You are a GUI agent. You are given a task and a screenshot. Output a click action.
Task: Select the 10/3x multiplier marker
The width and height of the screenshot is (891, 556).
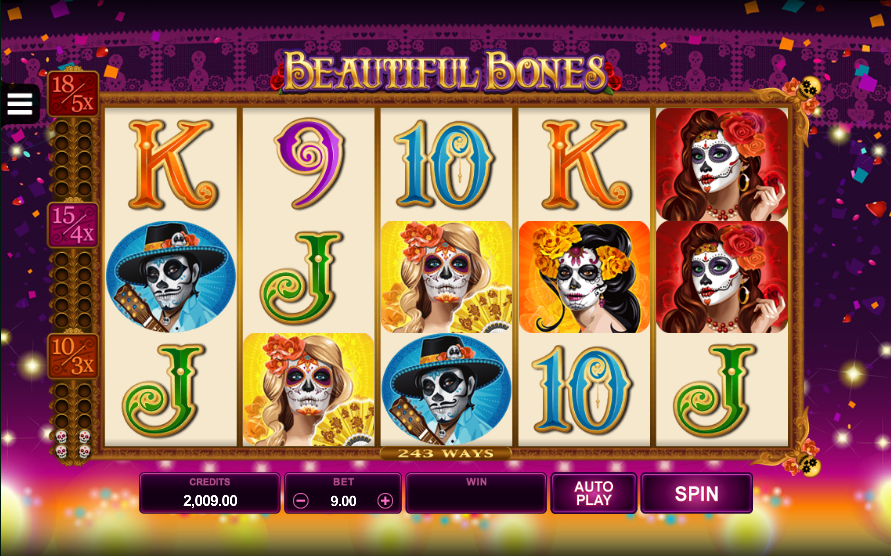pyautogui.click(x=73, y=356)
